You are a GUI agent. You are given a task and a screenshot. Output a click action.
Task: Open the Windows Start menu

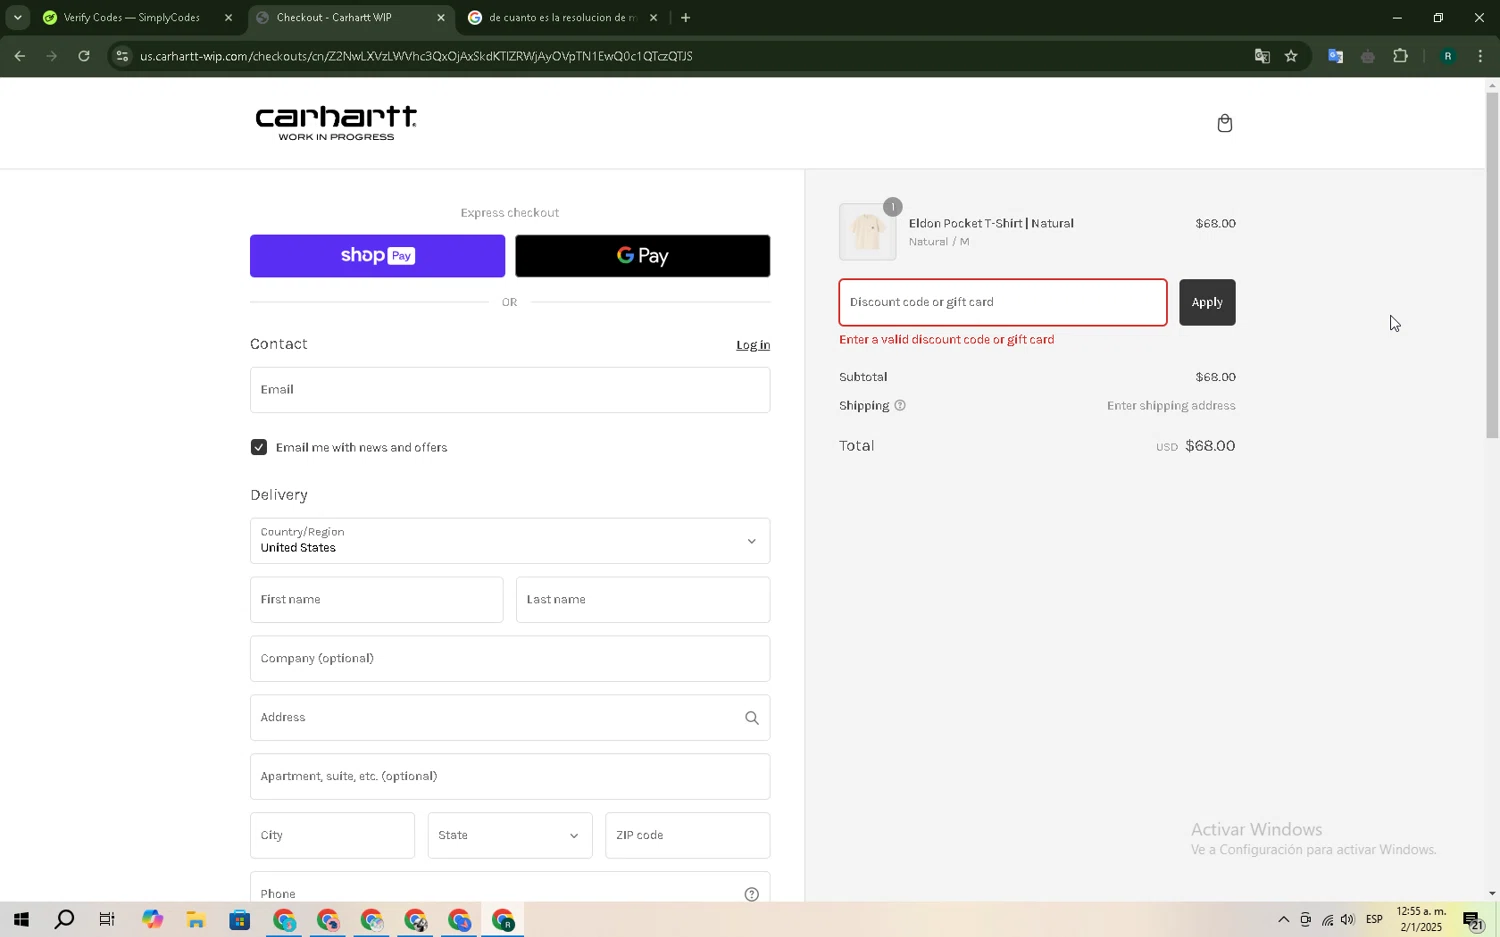pos(21,919)
